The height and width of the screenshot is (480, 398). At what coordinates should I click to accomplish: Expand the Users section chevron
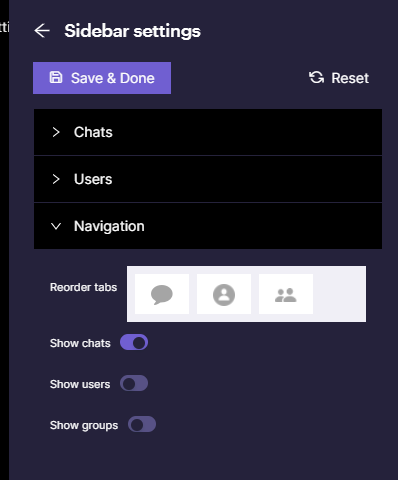(x=56, y=179)
